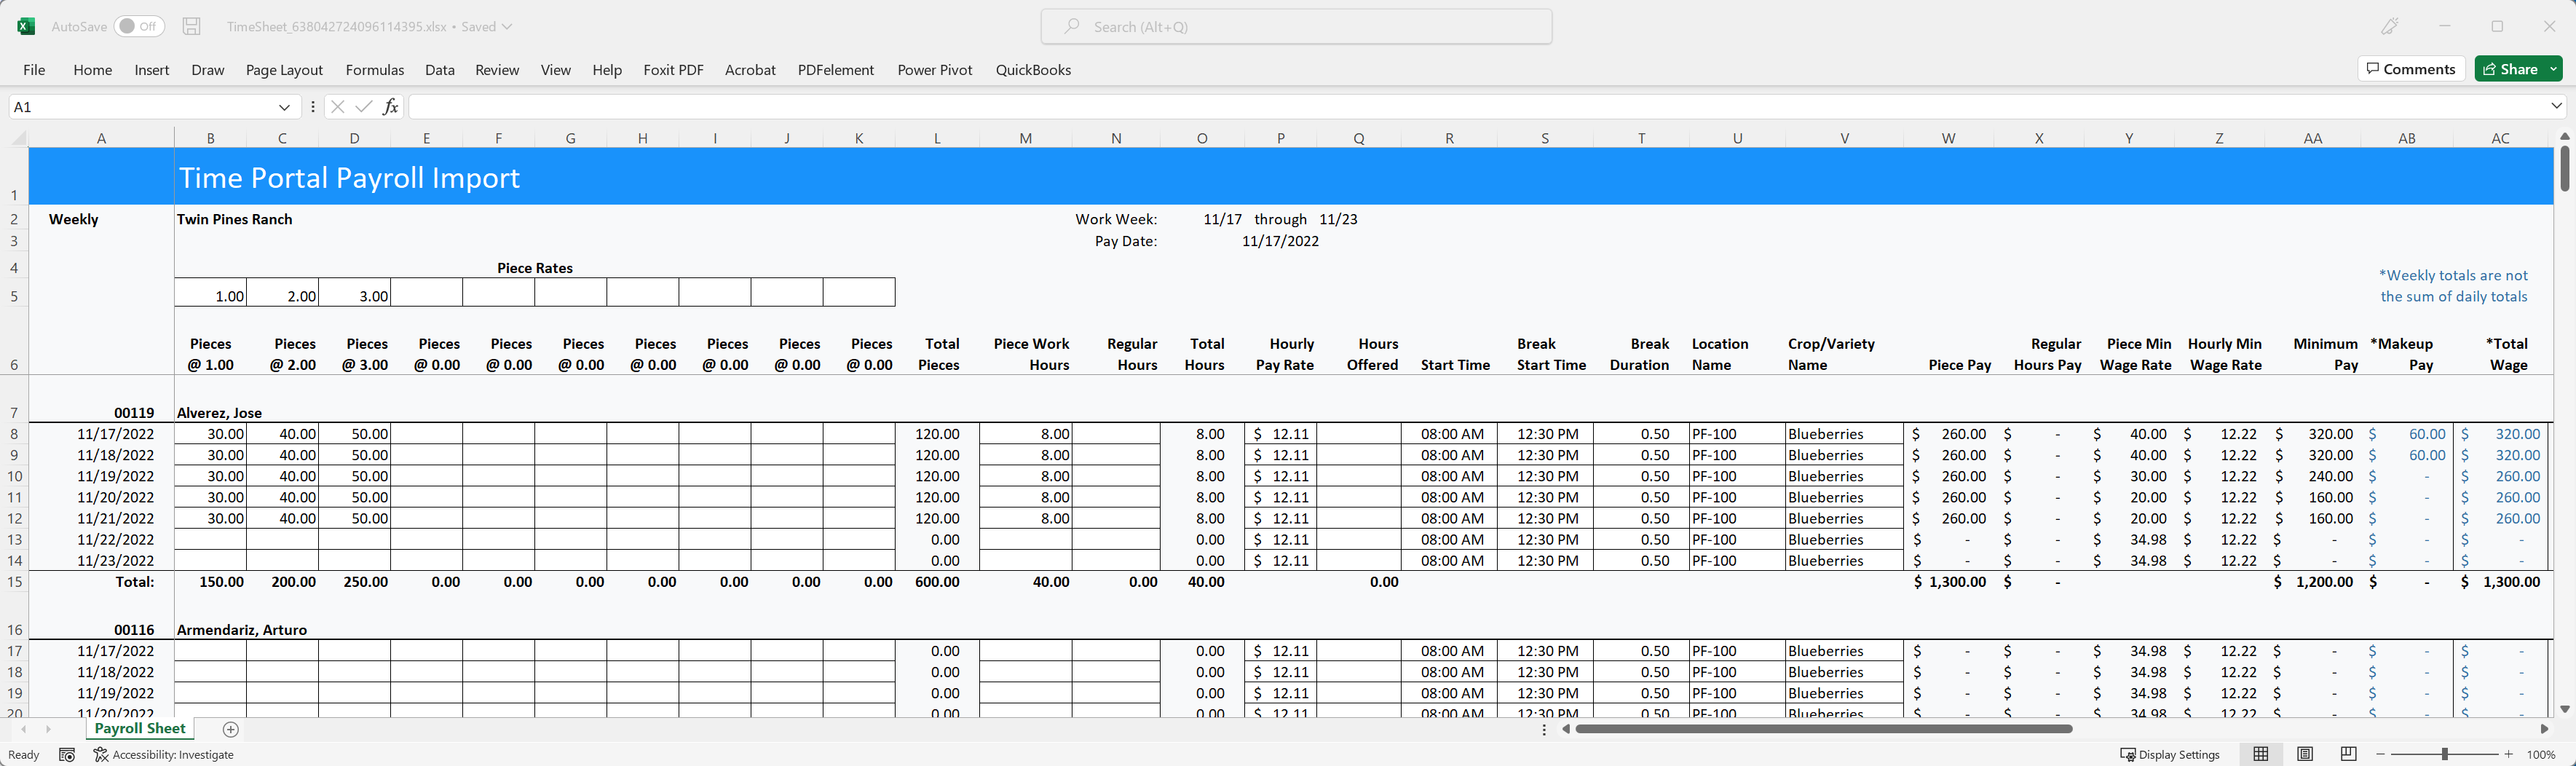Image resolution: width=2576 pixels, height=766 pixels.
Task: Add a new sheet with plus icon
Action: pyautogui.click(x=231, y=729)
